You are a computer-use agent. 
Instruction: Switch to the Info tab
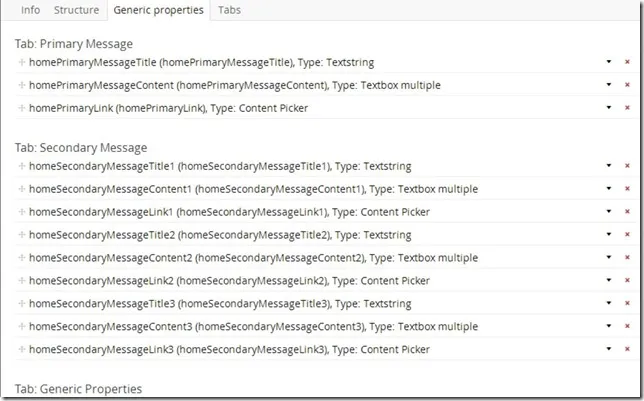coord(30,10)
